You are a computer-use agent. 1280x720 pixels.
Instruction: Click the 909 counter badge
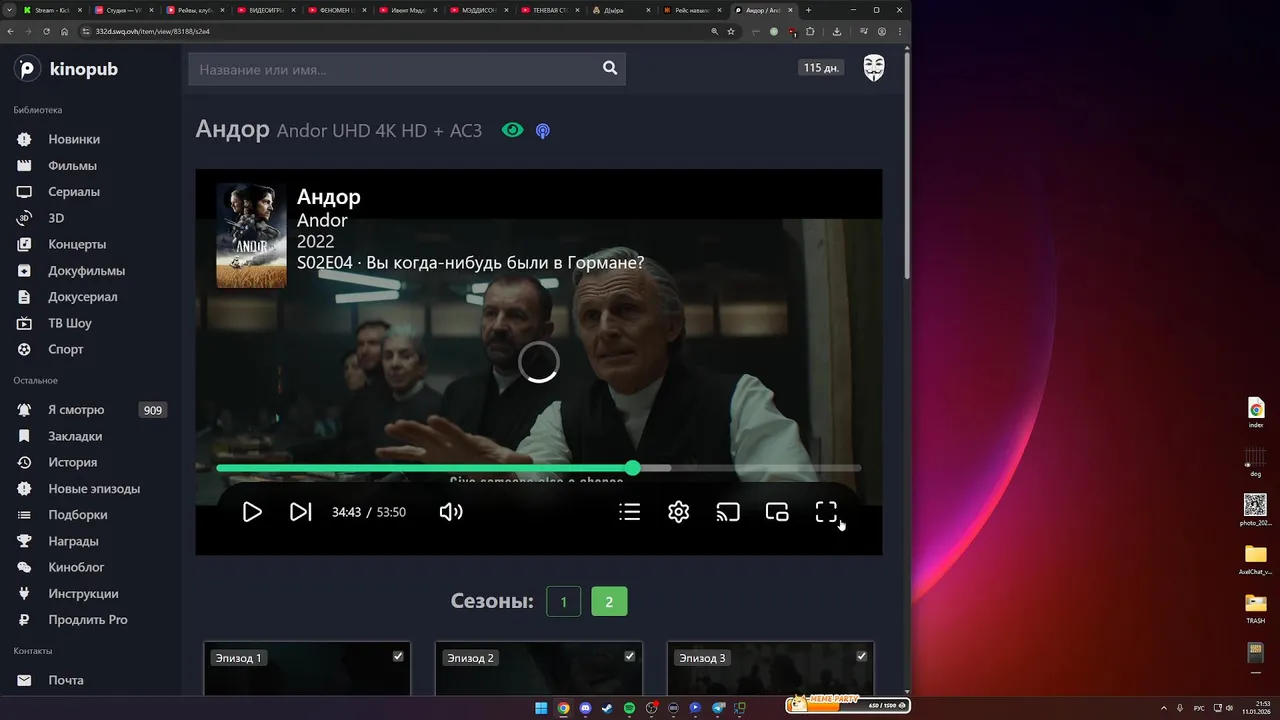pyautogui.click(x=153, y=410)
